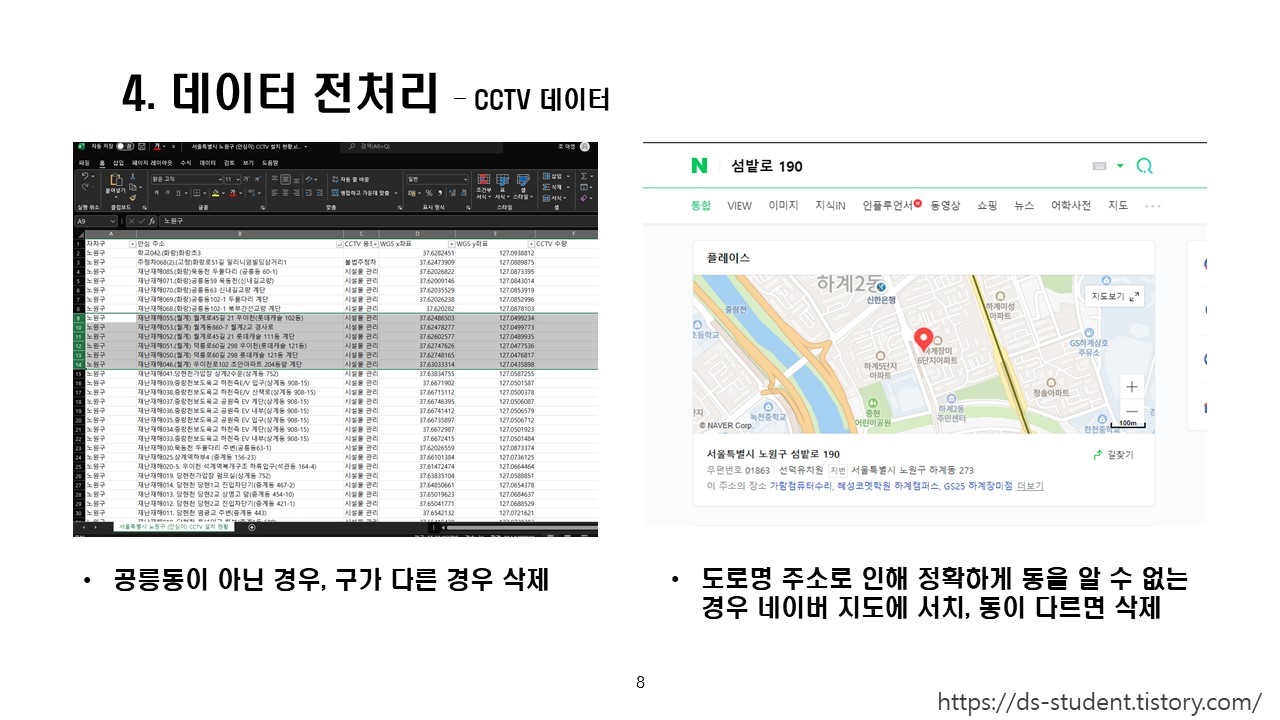The image size is (1280, 720).
Task: Open filter dropdown on WGS y좌표 header
Action: pyautogui.click(x=531, y=244)
